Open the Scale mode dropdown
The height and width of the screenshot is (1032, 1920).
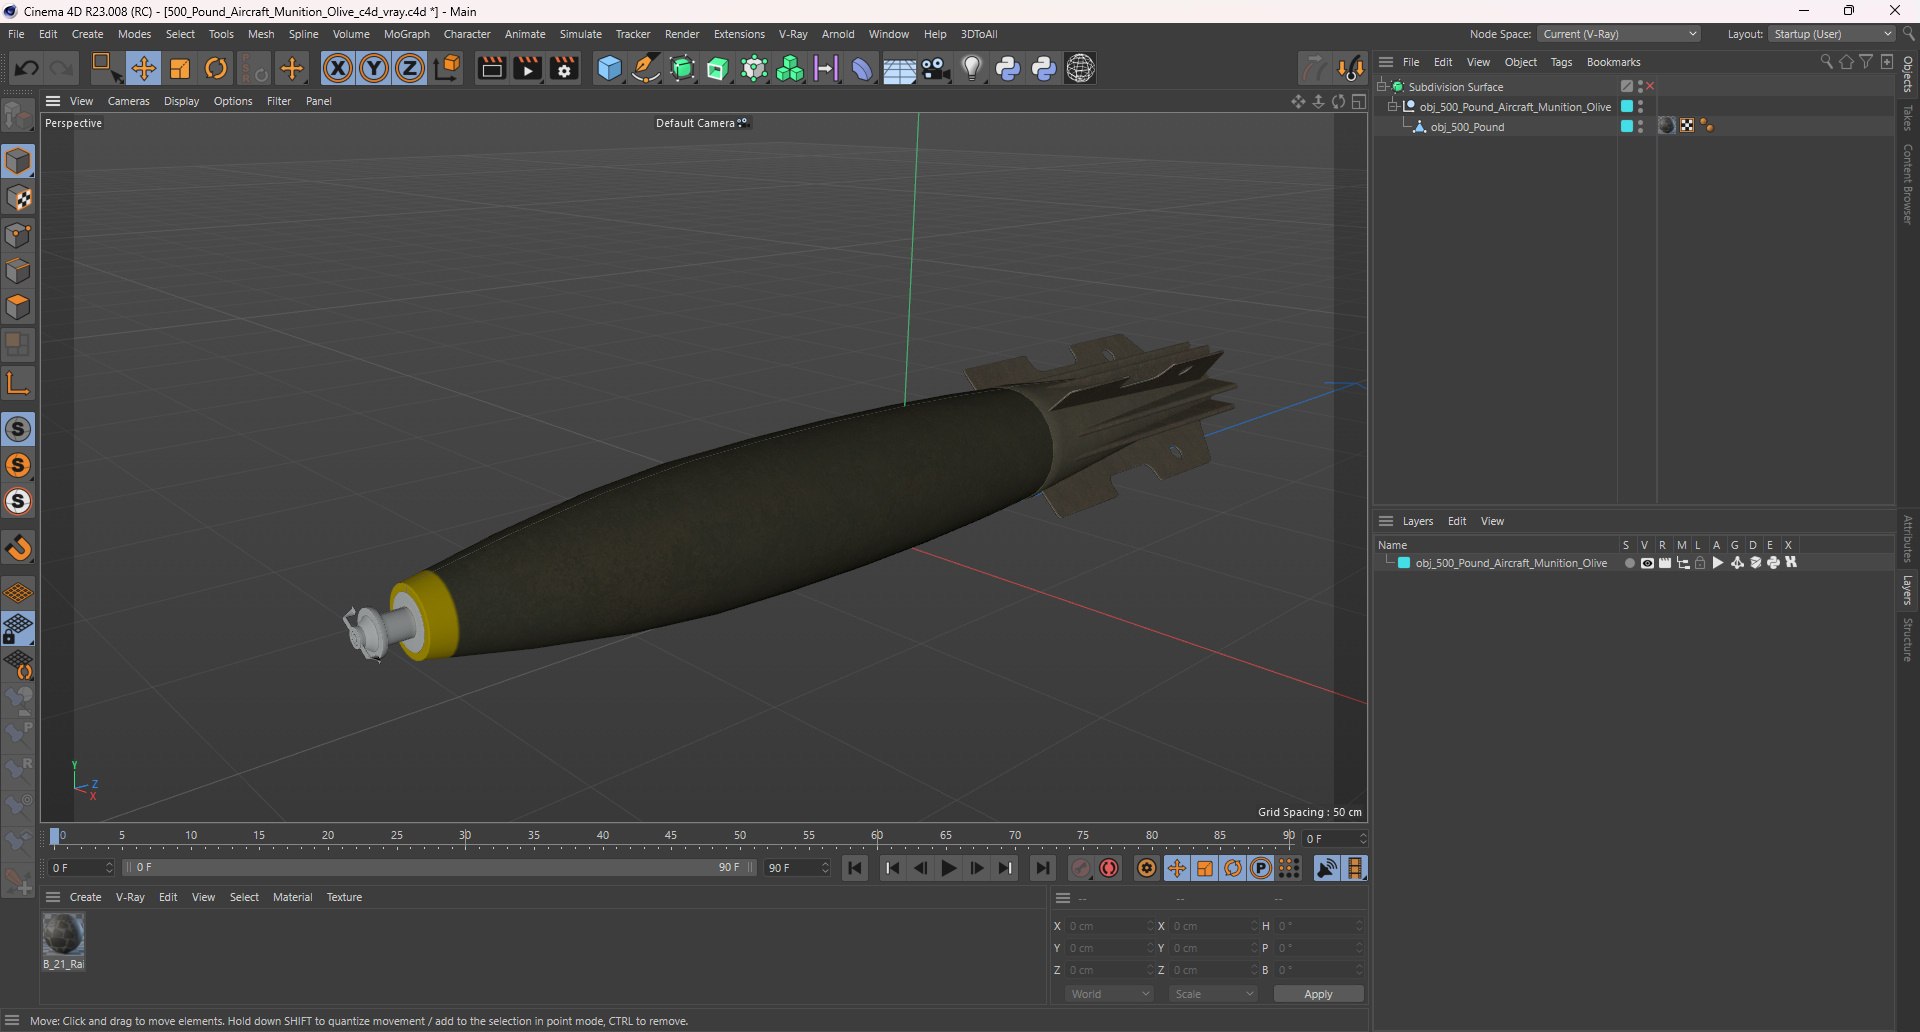[1213, 994]
